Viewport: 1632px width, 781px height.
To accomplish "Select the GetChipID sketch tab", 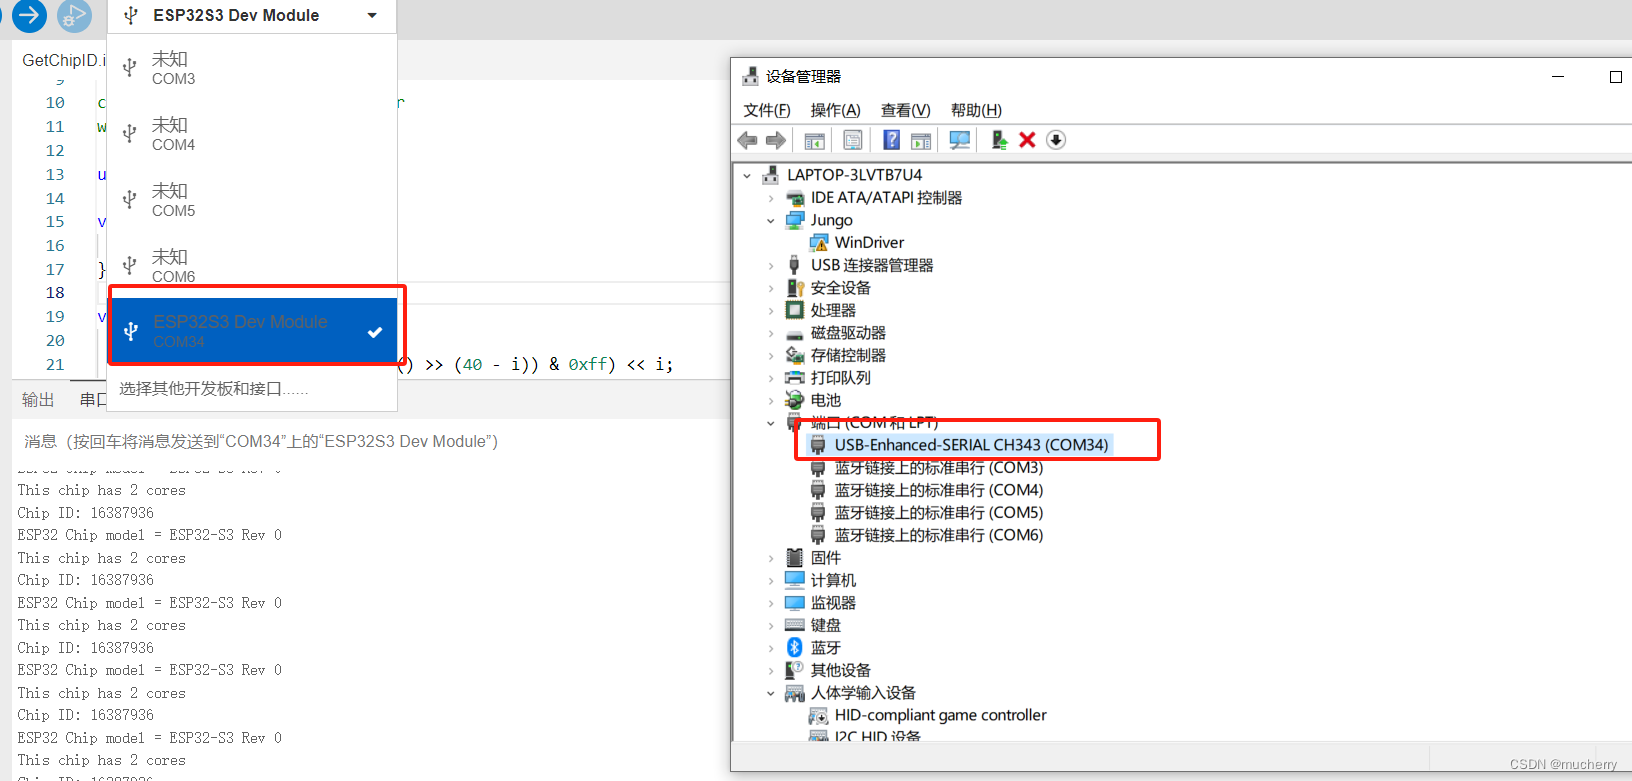I will point(62,60).
